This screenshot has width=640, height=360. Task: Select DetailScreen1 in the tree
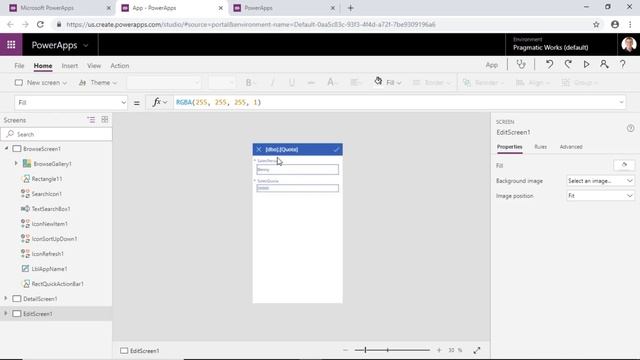tap(40, 299)
